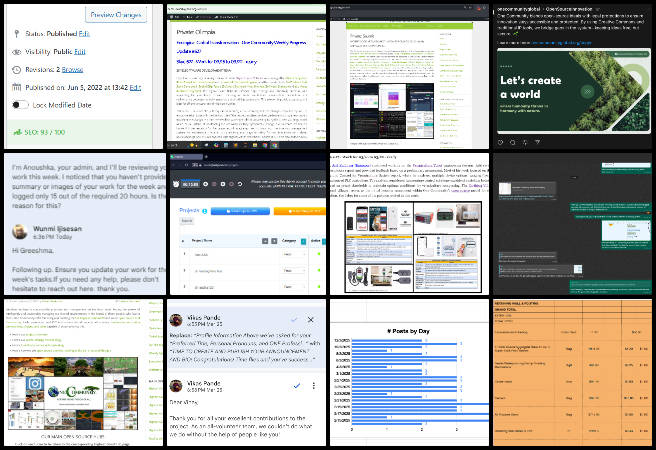Close the first Vikas Pande comment
The image size is (656, 450).
(x=310, y=320)
